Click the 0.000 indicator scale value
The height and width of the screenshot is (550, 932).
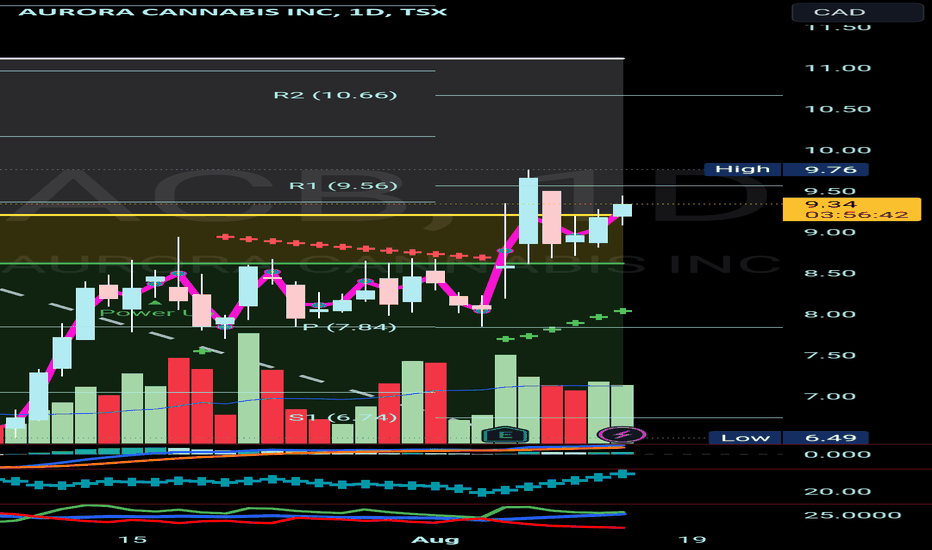pyautogui.click(x=837, y=454)
